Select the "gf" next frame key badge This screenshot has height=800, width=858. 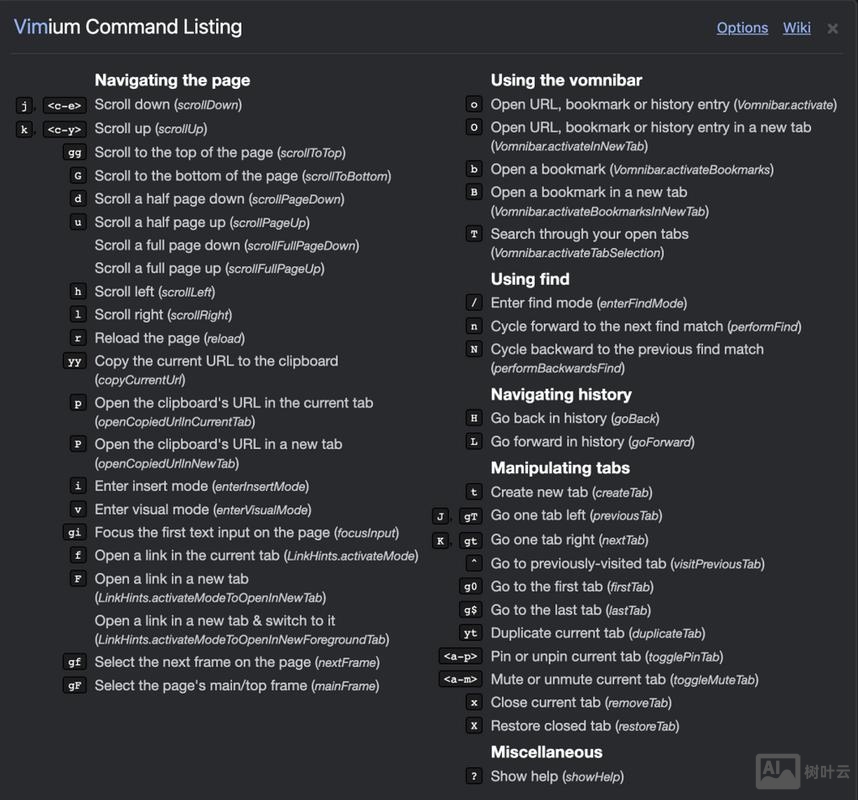click(x=75, y=662)
